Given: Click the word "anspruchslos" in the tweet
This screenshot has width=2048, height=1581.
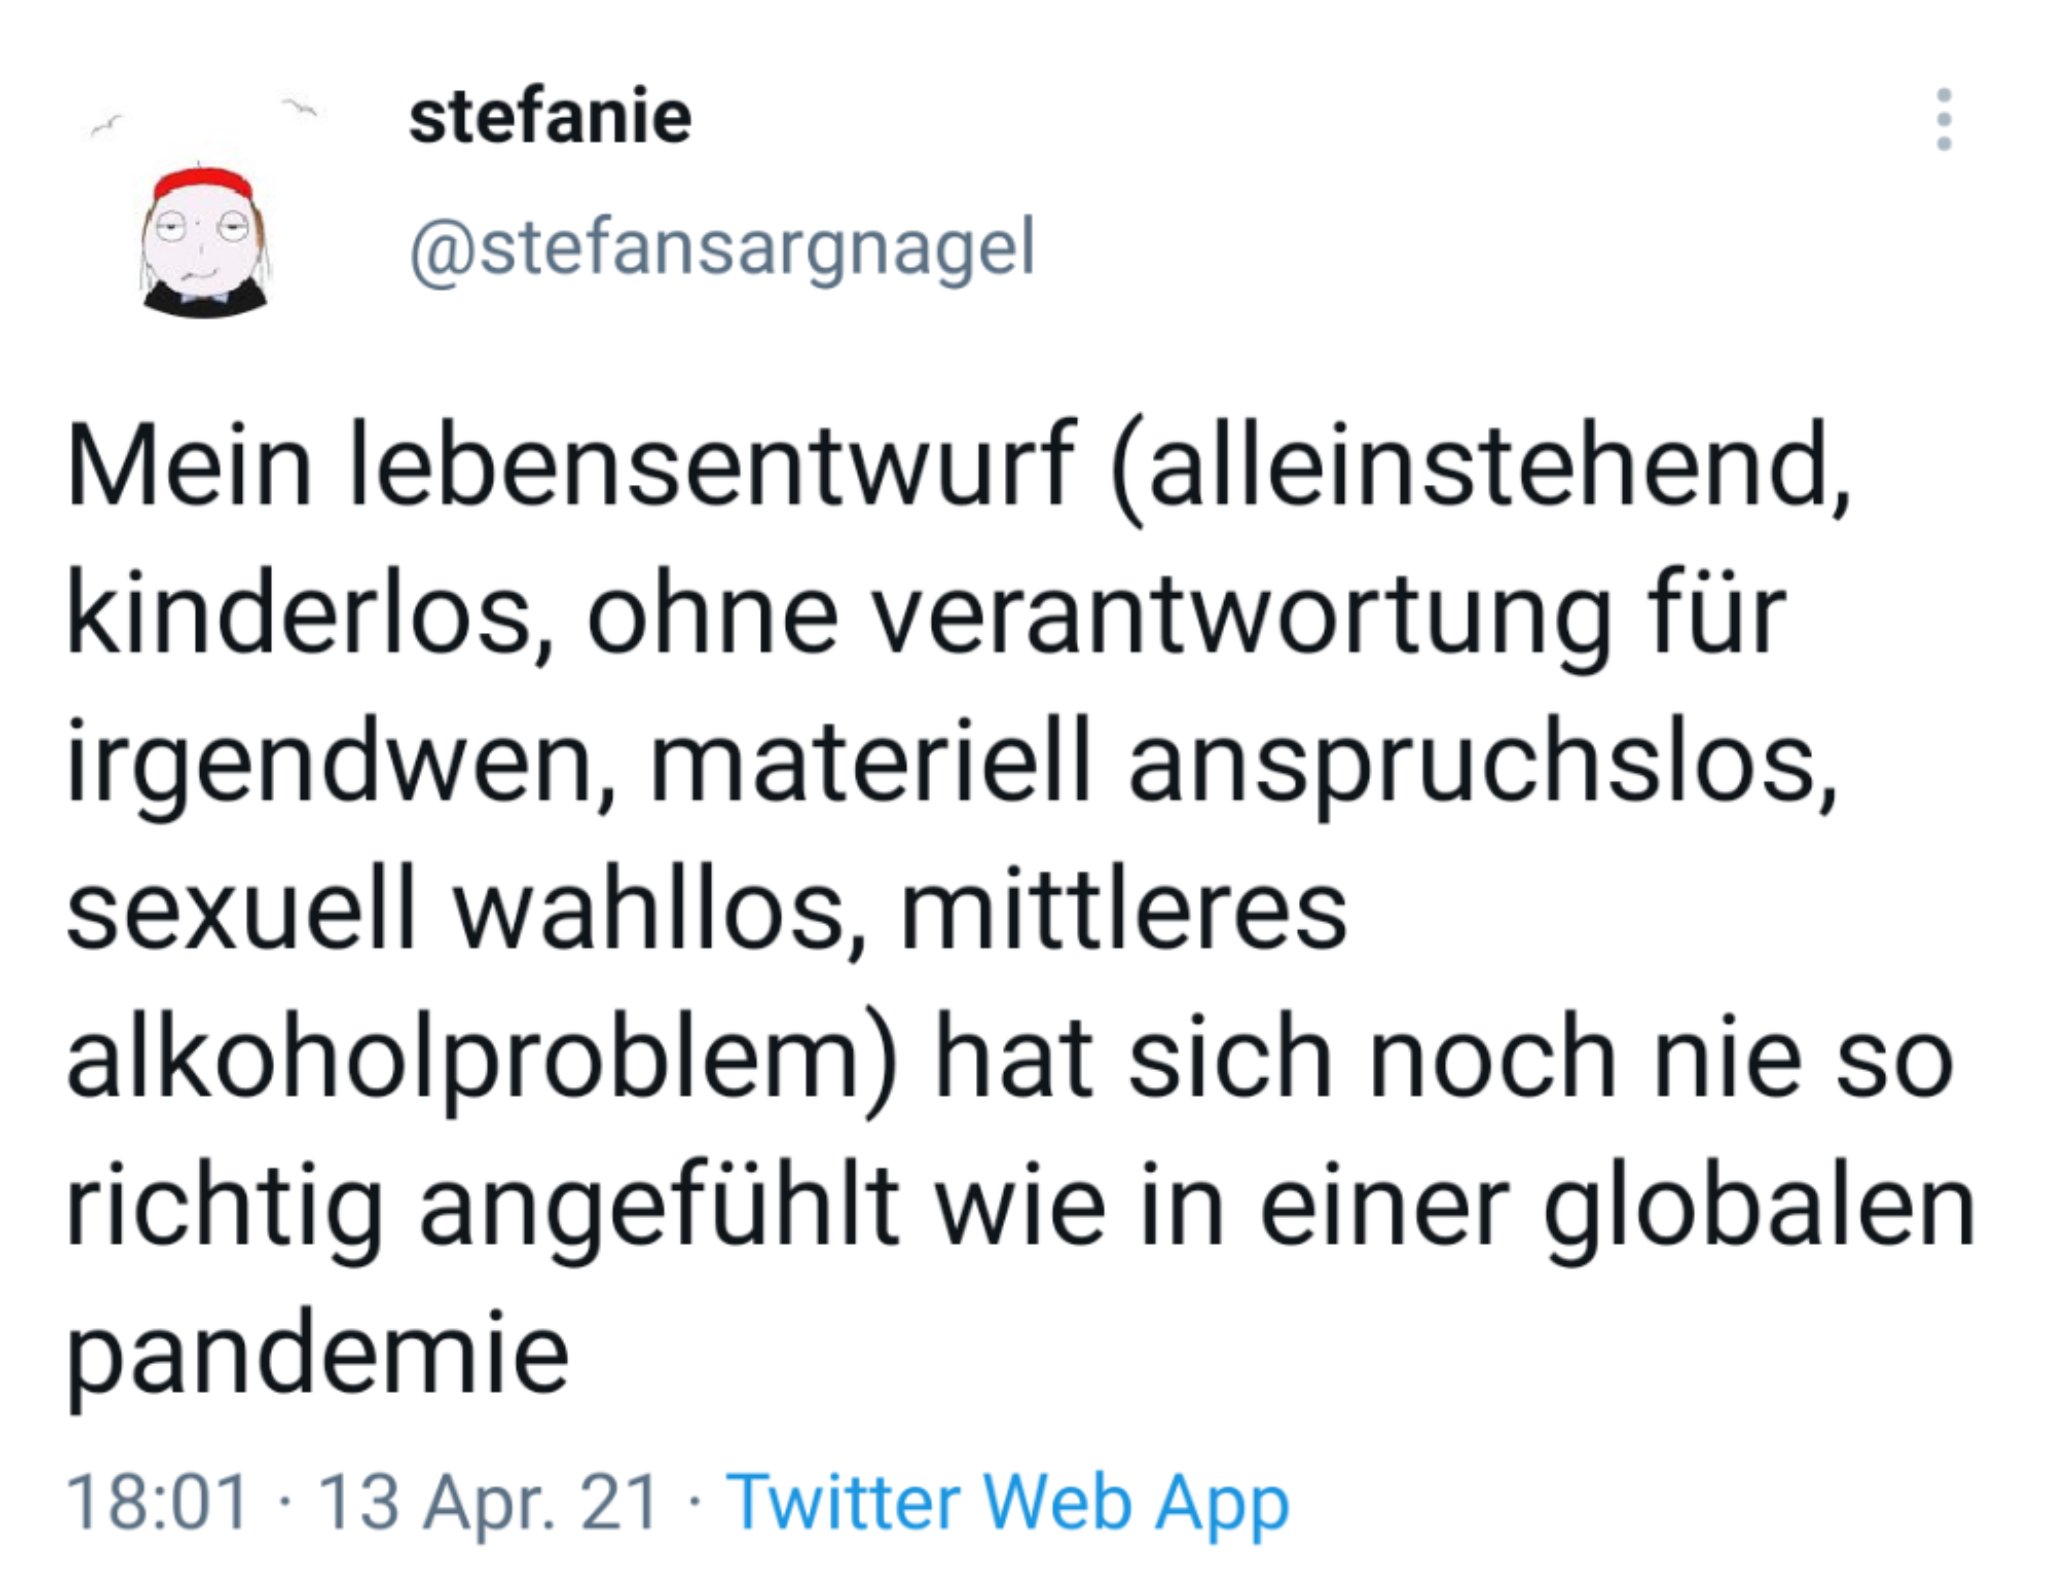Looking at the screenshot, I should point(1480,763).
